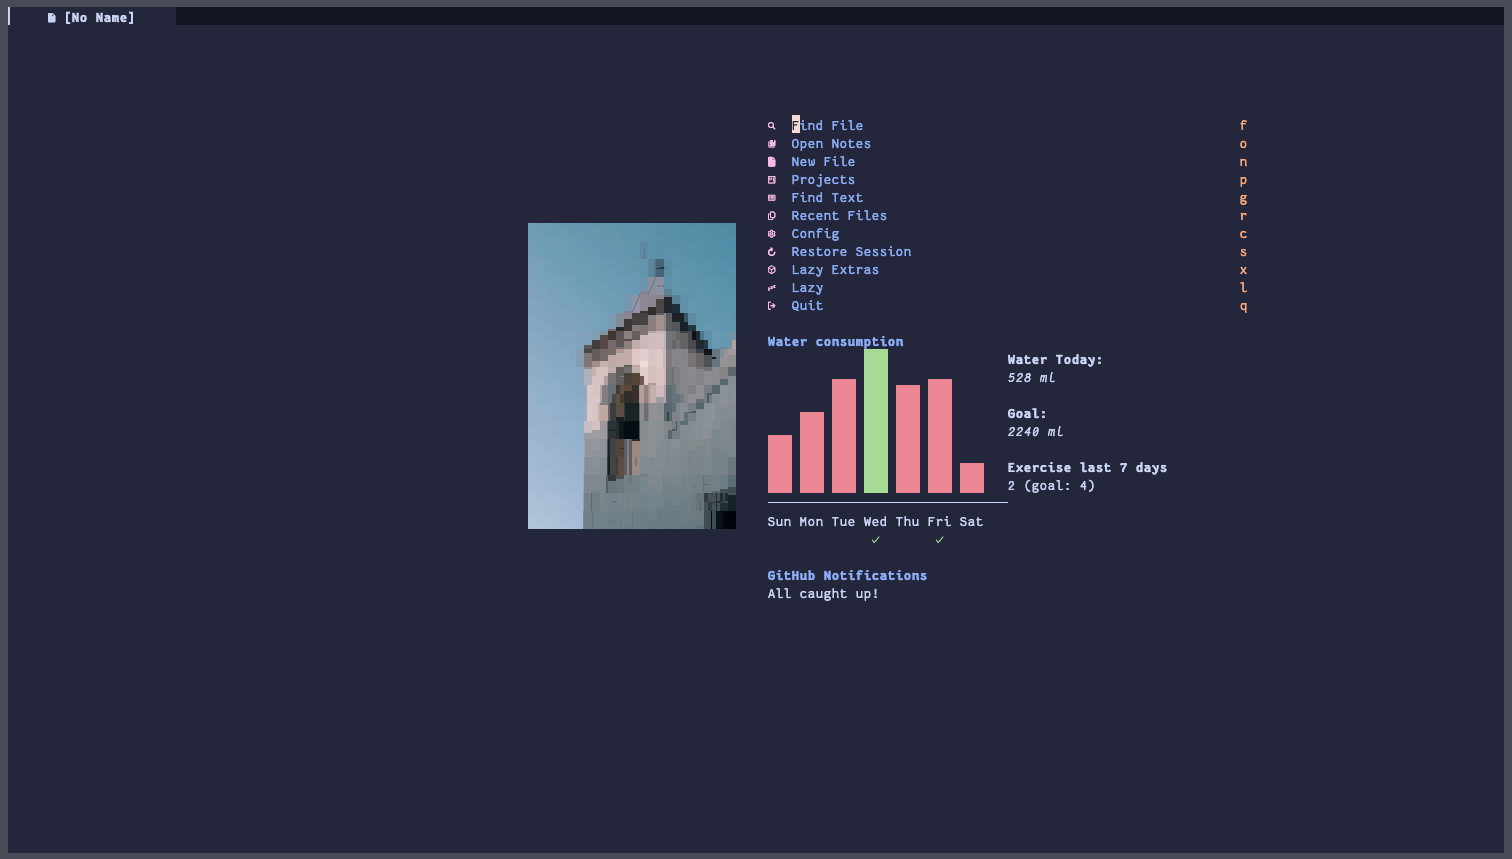The image size is (1512, 859).
Task: Select the magnifying glass Find File icon
Action: click(771, 125)
